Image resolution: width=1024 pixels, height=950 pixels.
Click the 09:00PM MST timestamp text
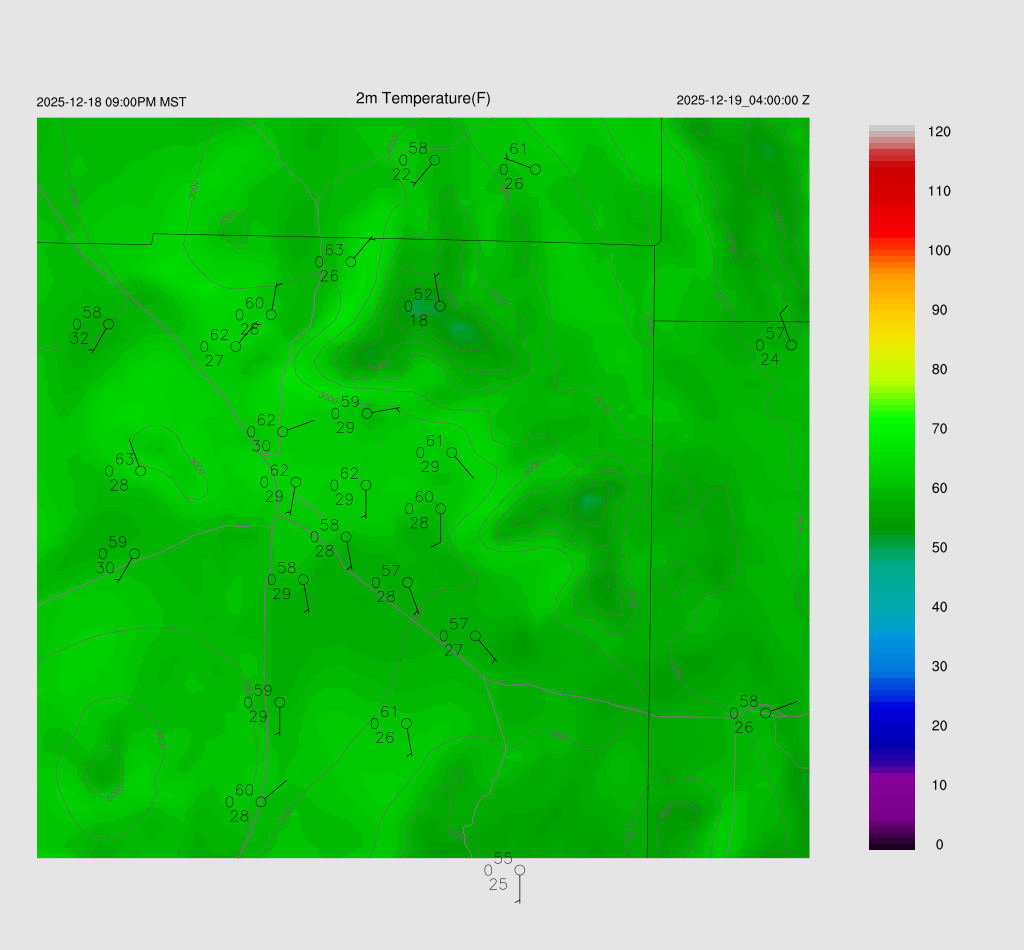pos(111,102)
